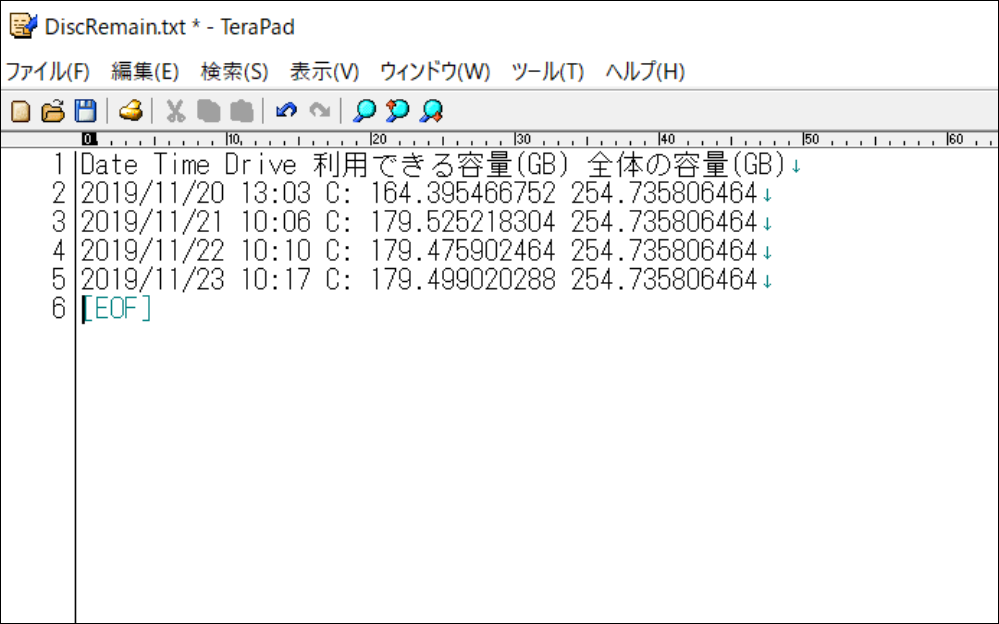
Task: Open the ツール(T) menu
Action: pos(548,71)
